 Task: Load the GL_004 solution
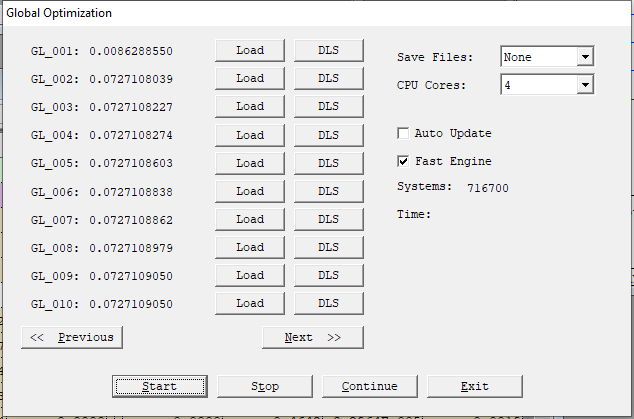coord(250,135)
